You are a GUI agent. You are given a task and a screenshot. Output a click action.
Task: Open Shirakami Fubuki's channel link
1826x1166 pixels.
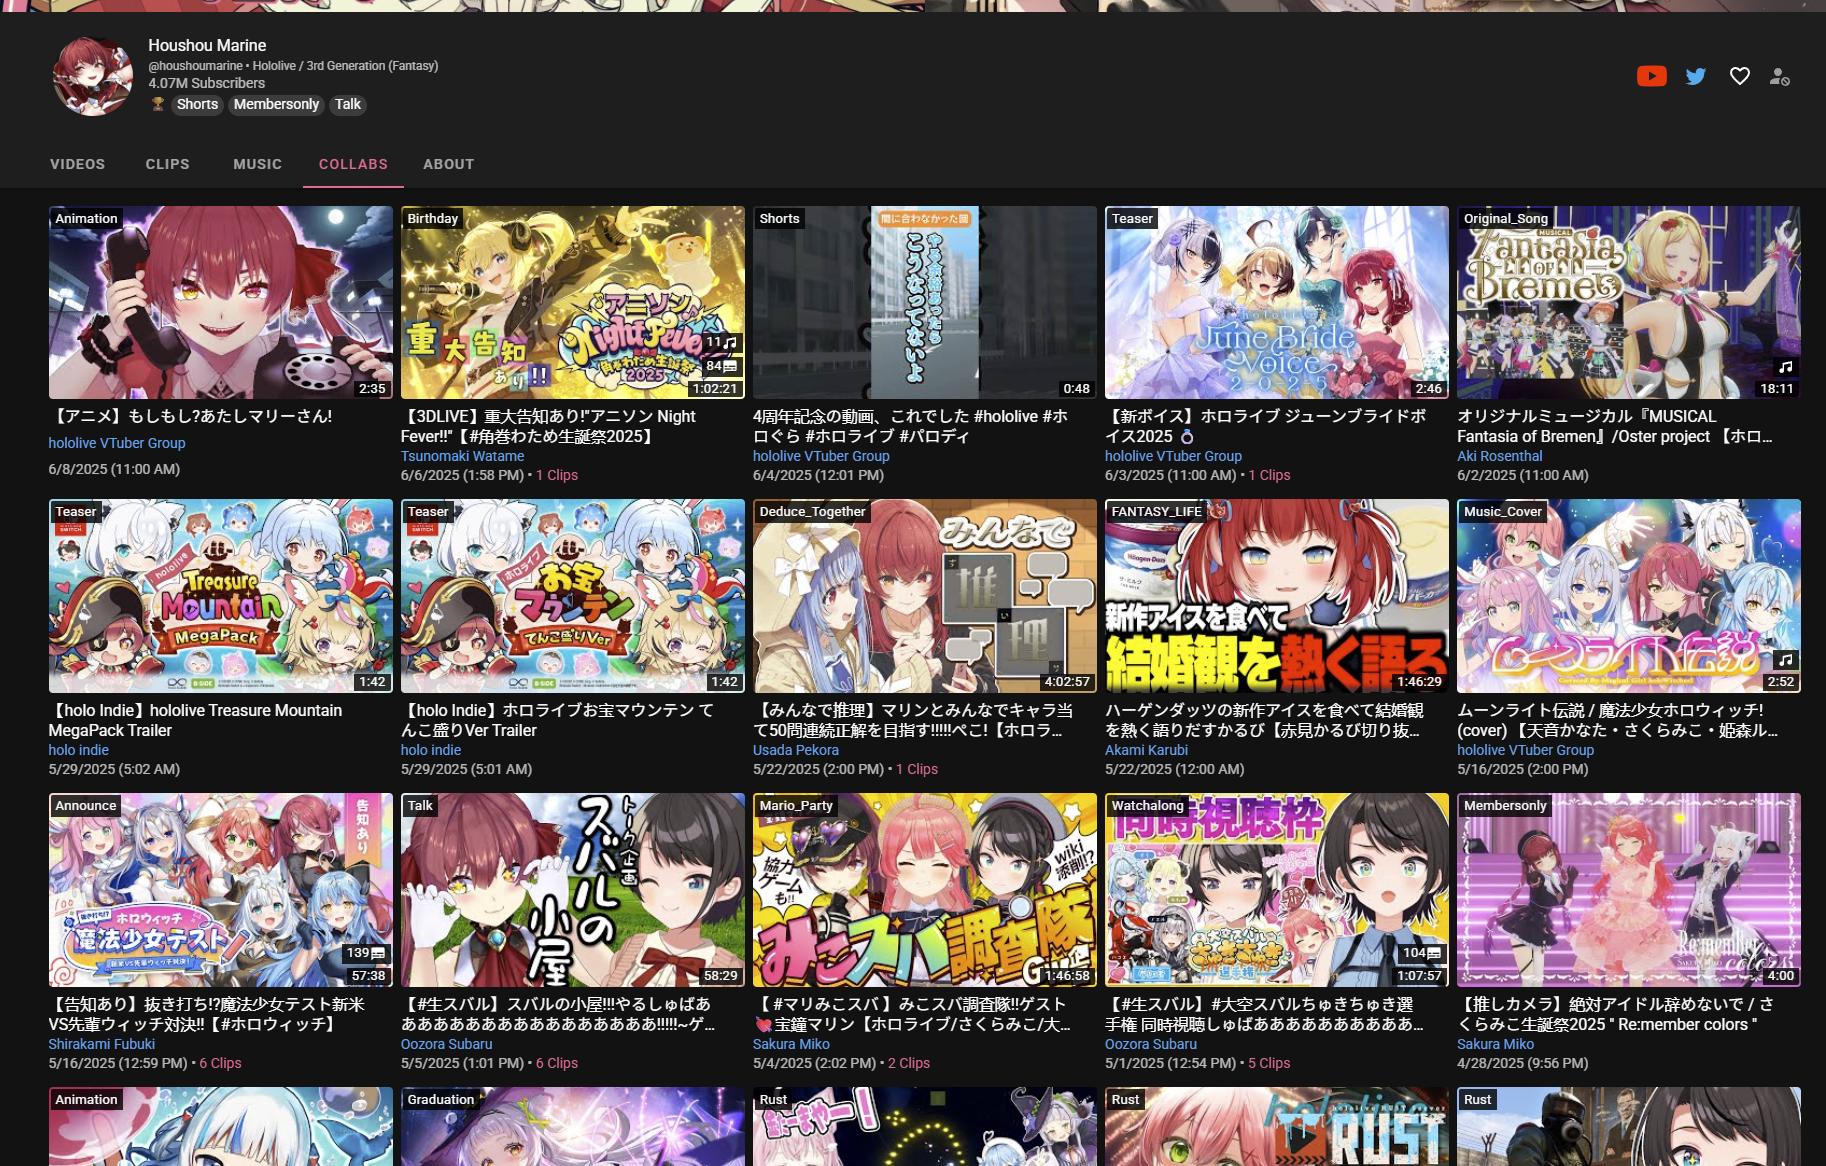tap(102, 1044)
